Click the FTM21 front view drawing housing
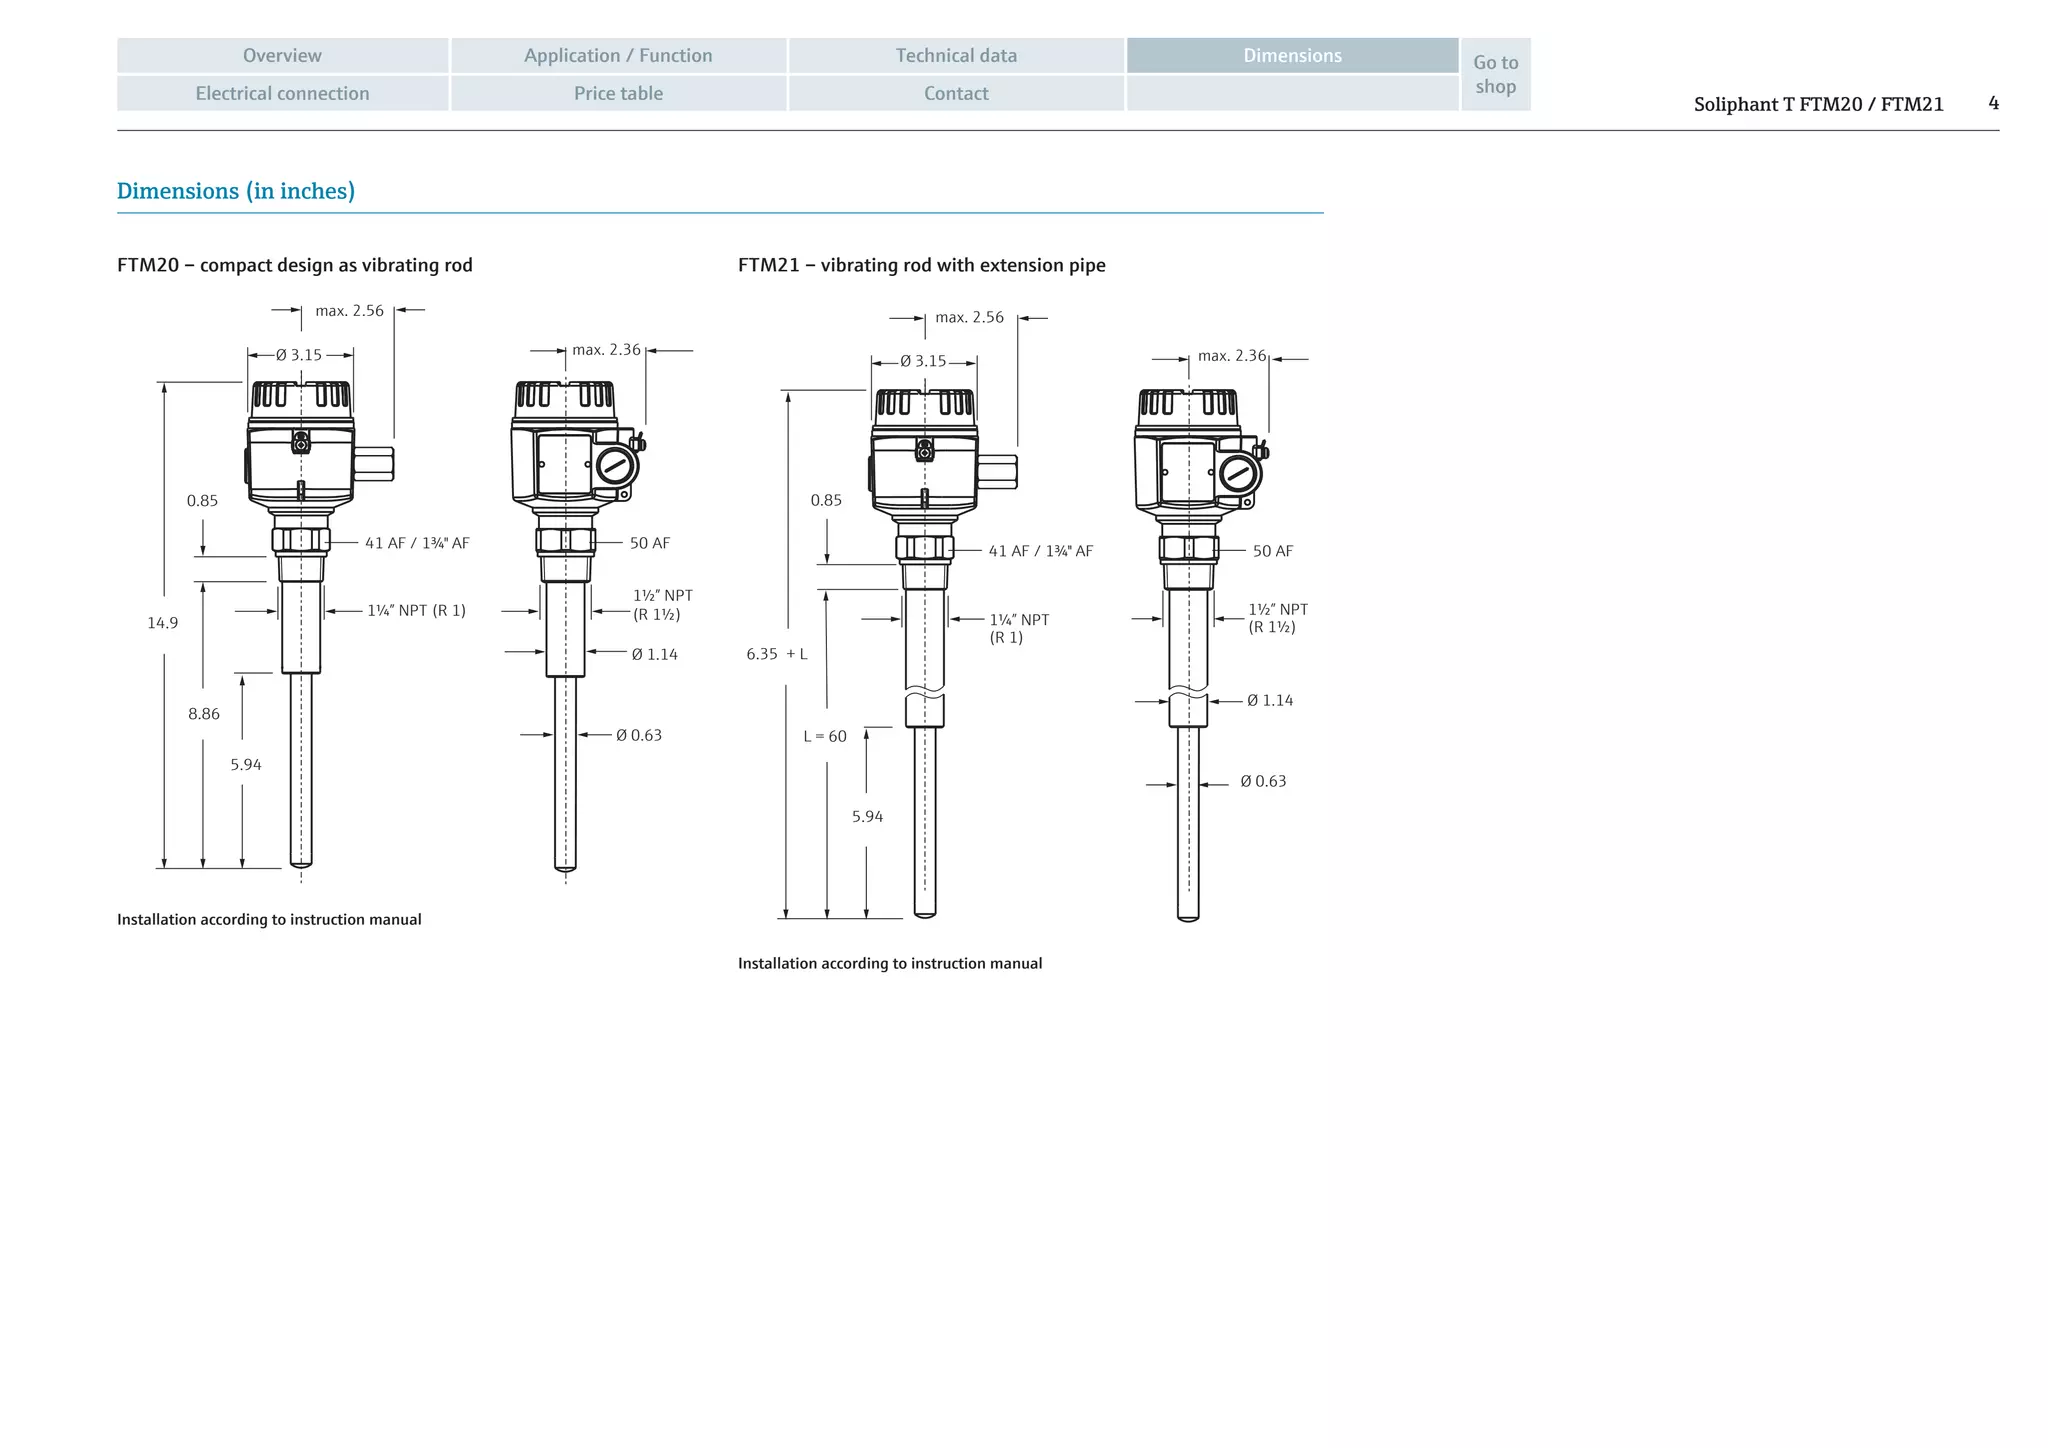The image size is (2048, 1448). click(x=924, y=470)
